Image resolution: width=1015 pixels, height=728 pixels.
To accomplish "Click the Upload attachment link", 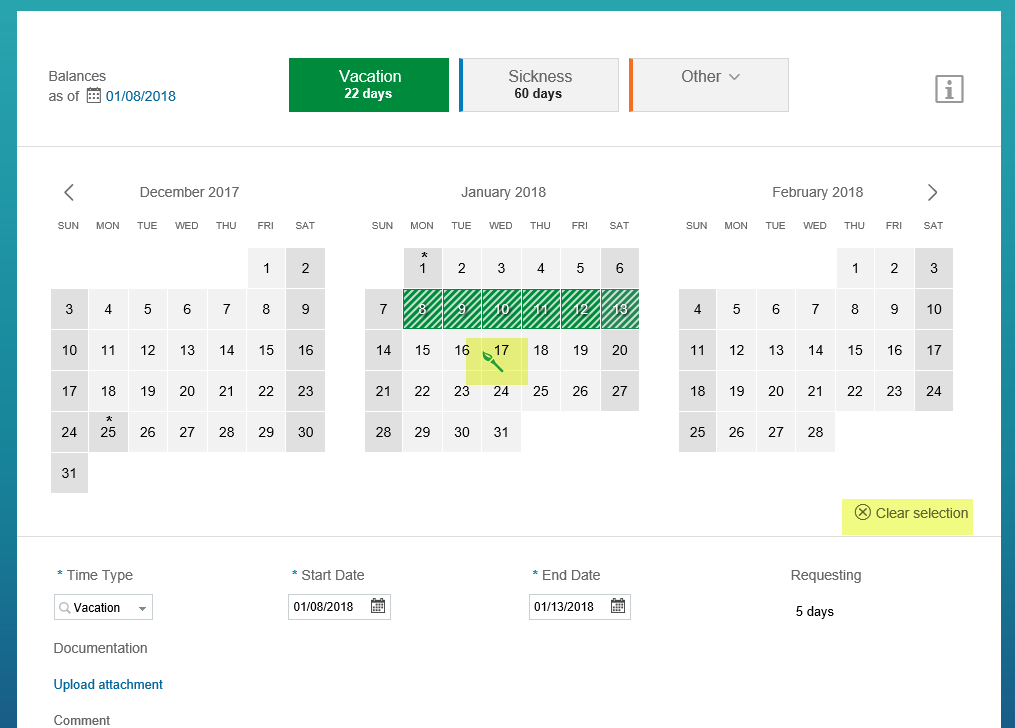I will (x=108, y=685).
